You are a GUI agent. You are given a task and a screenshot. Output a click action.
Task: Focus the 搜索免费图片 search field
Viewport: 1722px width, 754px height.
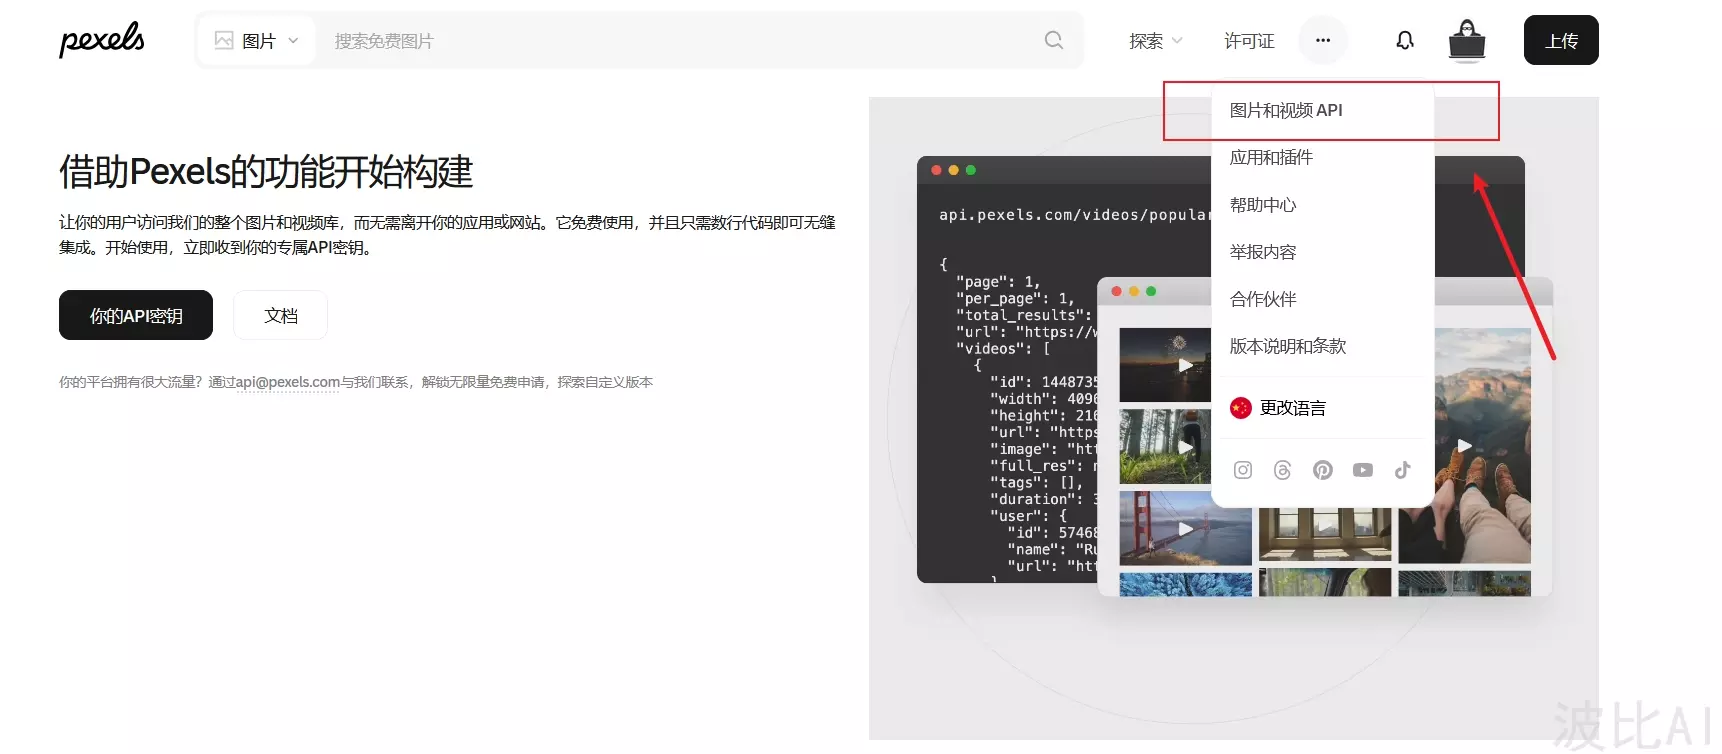coord(680,41)
